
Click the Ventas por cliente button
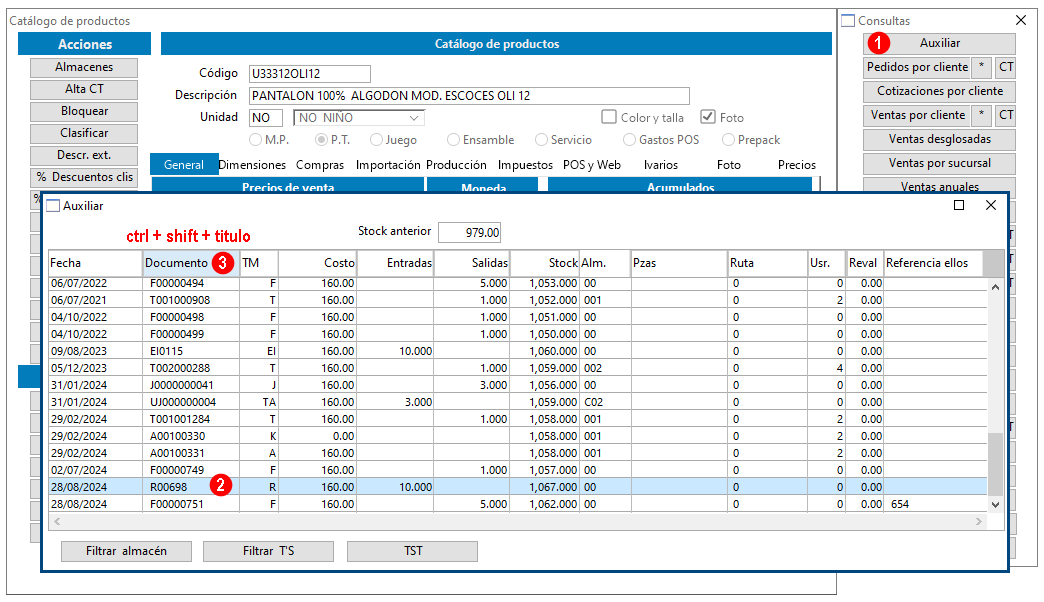[x=917, y=115]
